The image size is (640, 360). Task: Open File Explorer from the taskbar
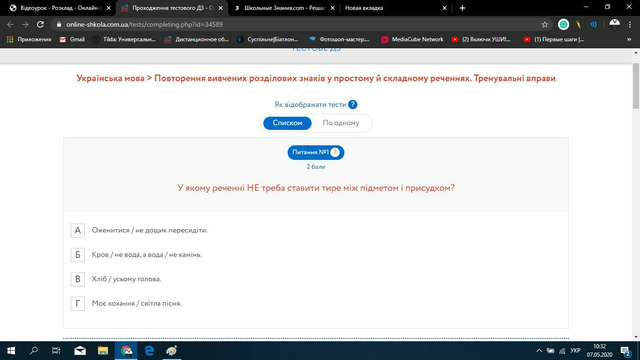[x=103, y=351]
